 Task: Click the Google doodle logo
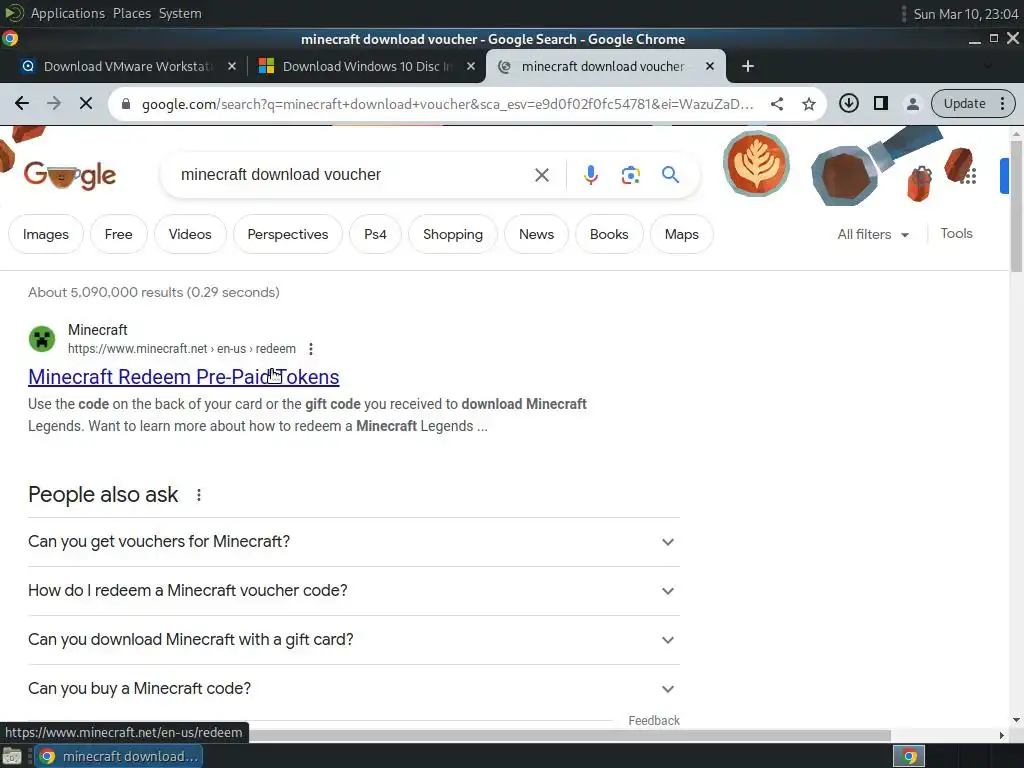tap(70, 175)
